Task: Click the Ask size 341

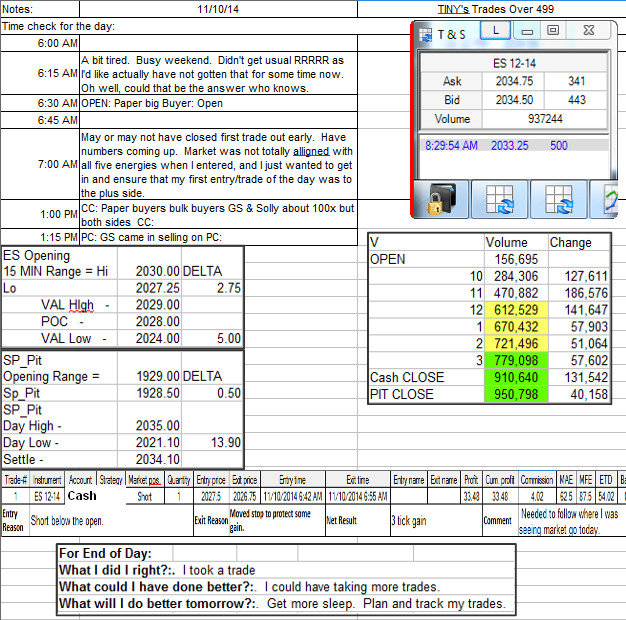Action: [576, 81]
